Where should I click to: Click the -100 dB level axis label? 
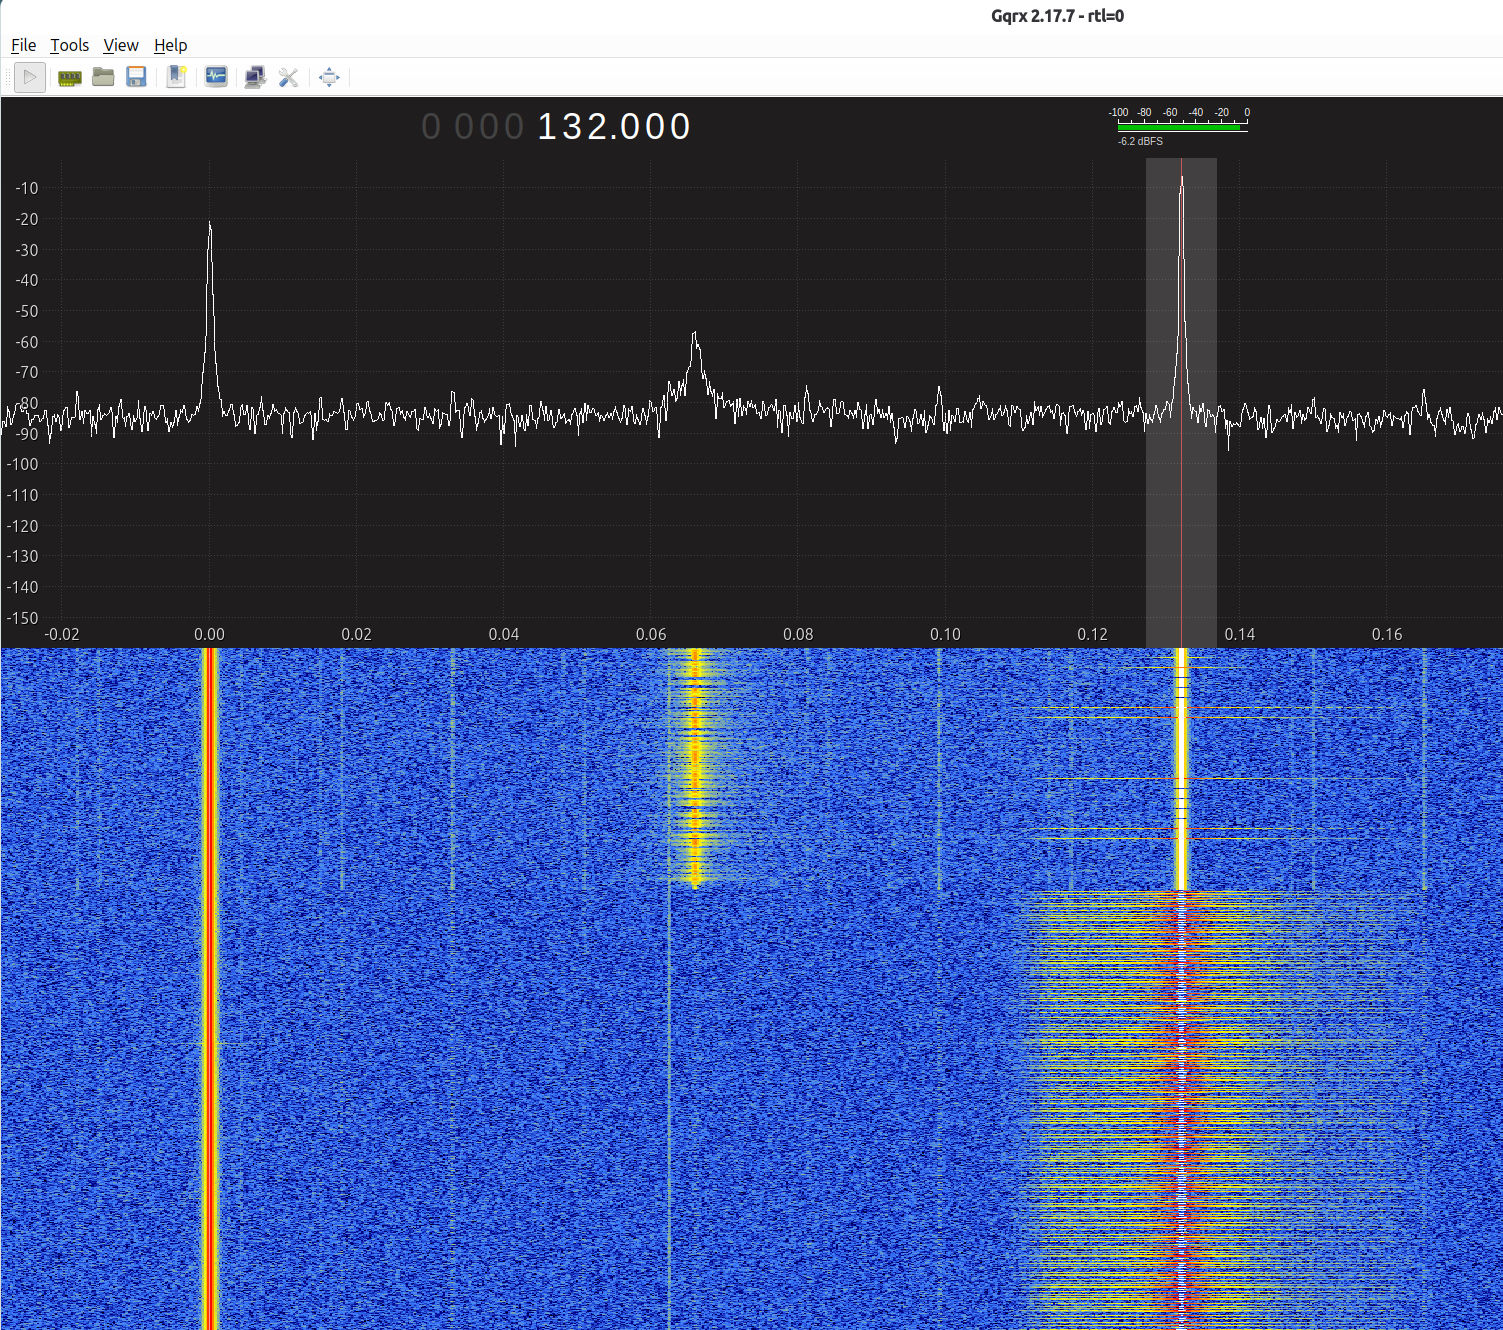coord(22,464)
